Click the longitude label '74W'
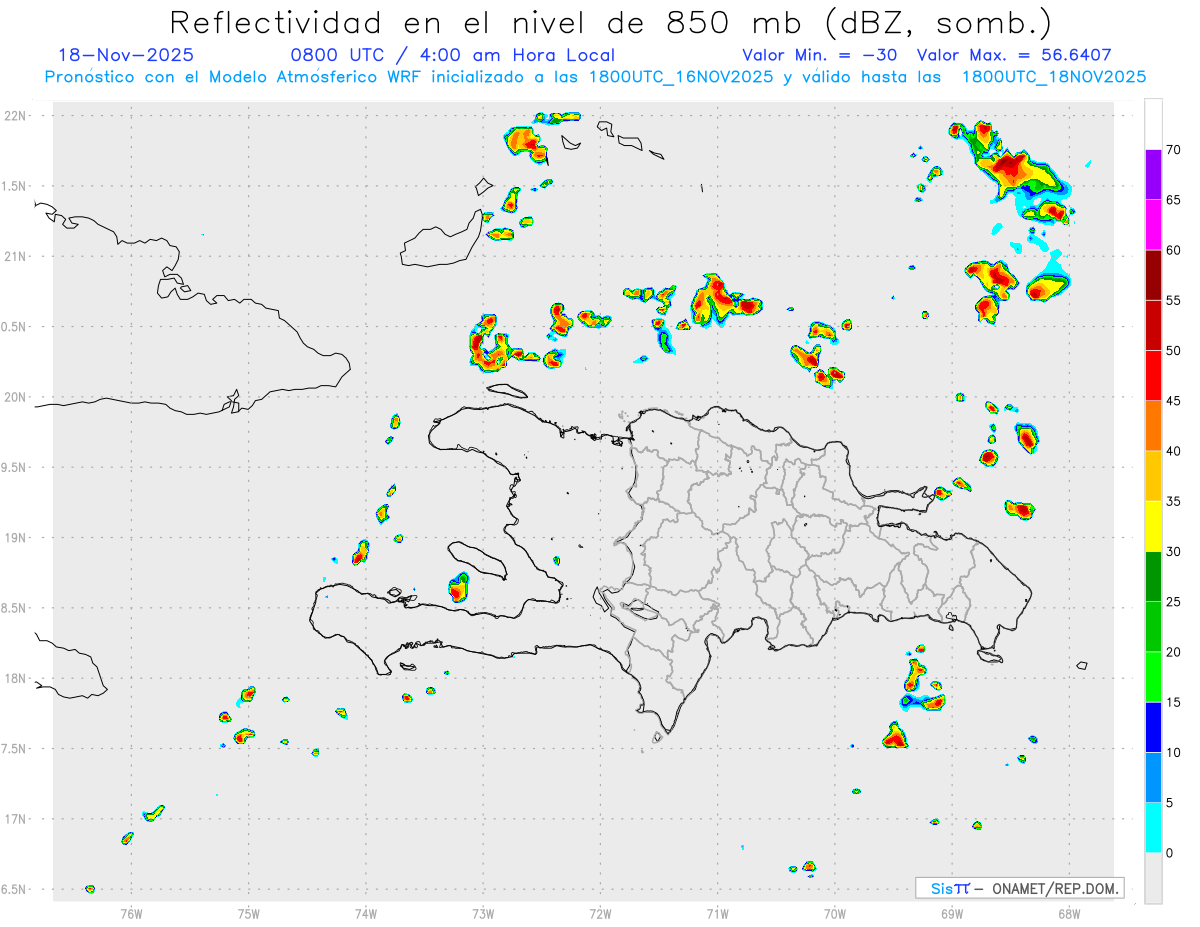 pos(366,913)
